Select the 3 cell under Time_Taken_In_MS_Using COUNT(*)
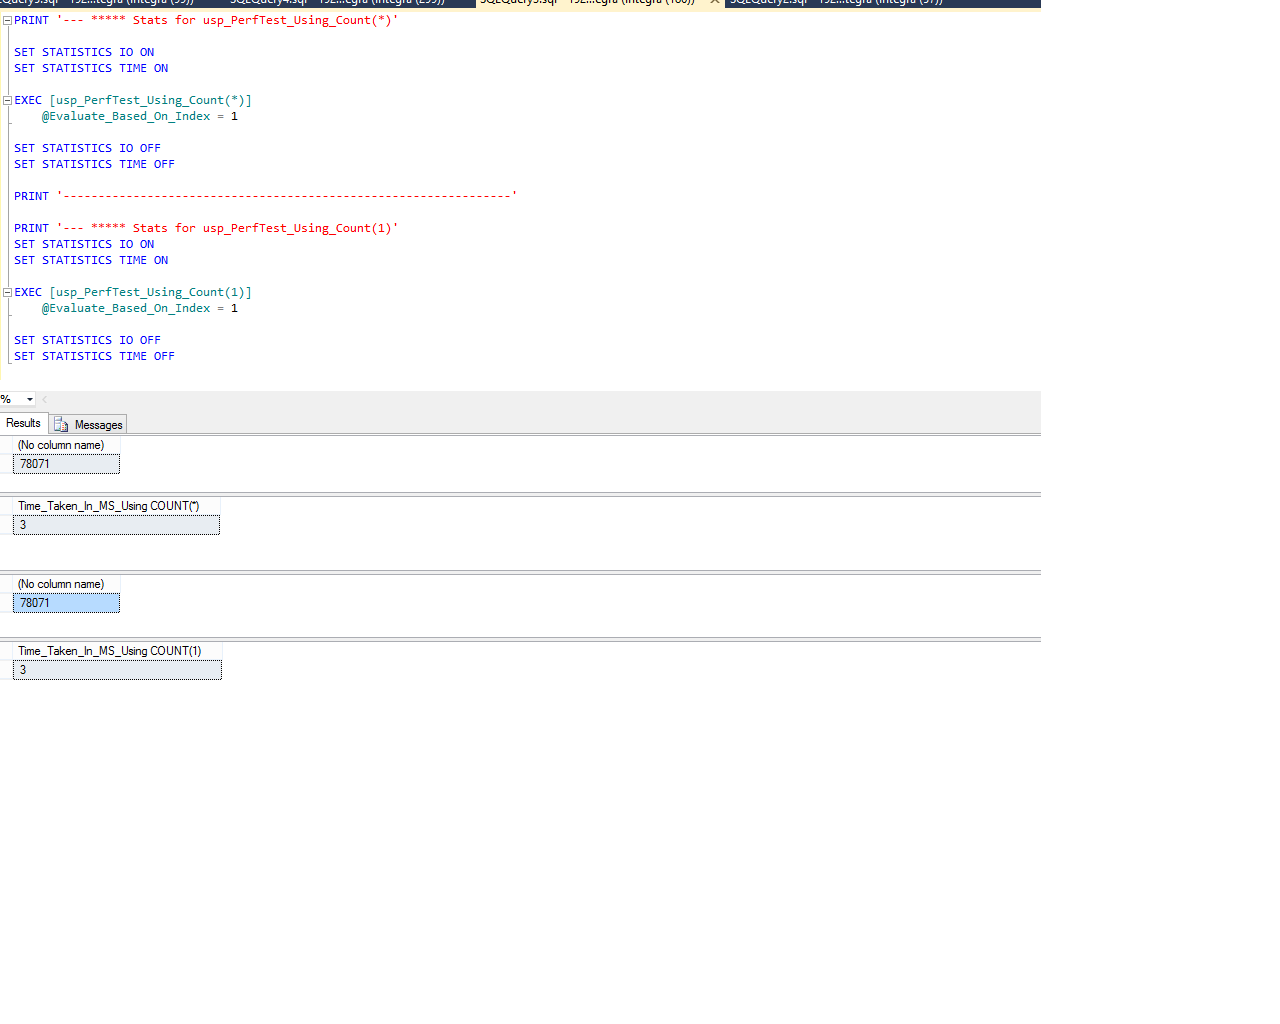Image resolution: width=1280 pixels, height=1024 pixels. pos(116,525)
